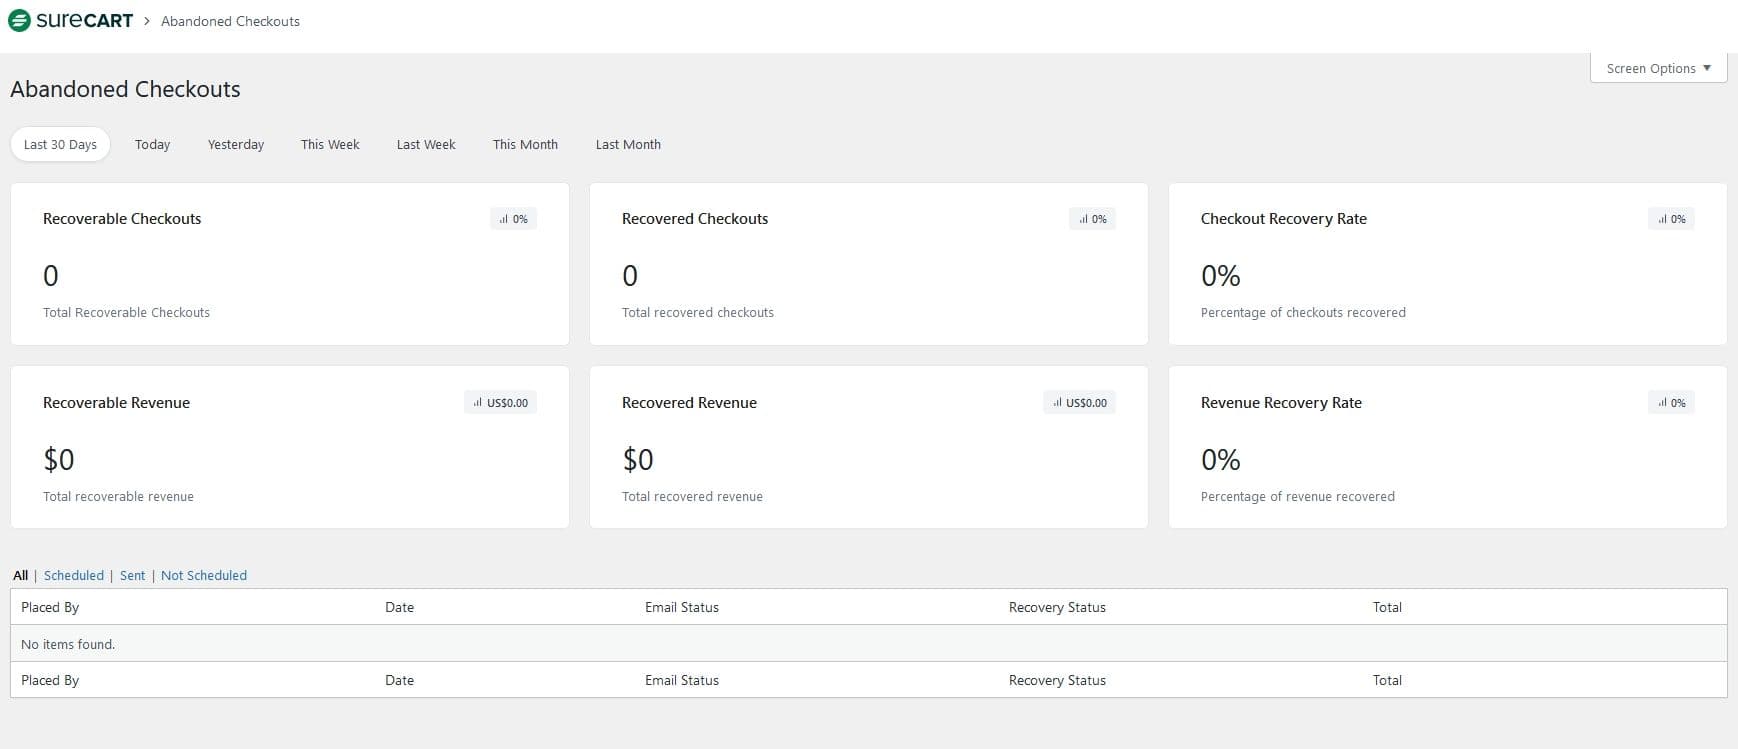Switch to the This Week filter
This screenshot has width=1738, height=749.
coord(330,144)
